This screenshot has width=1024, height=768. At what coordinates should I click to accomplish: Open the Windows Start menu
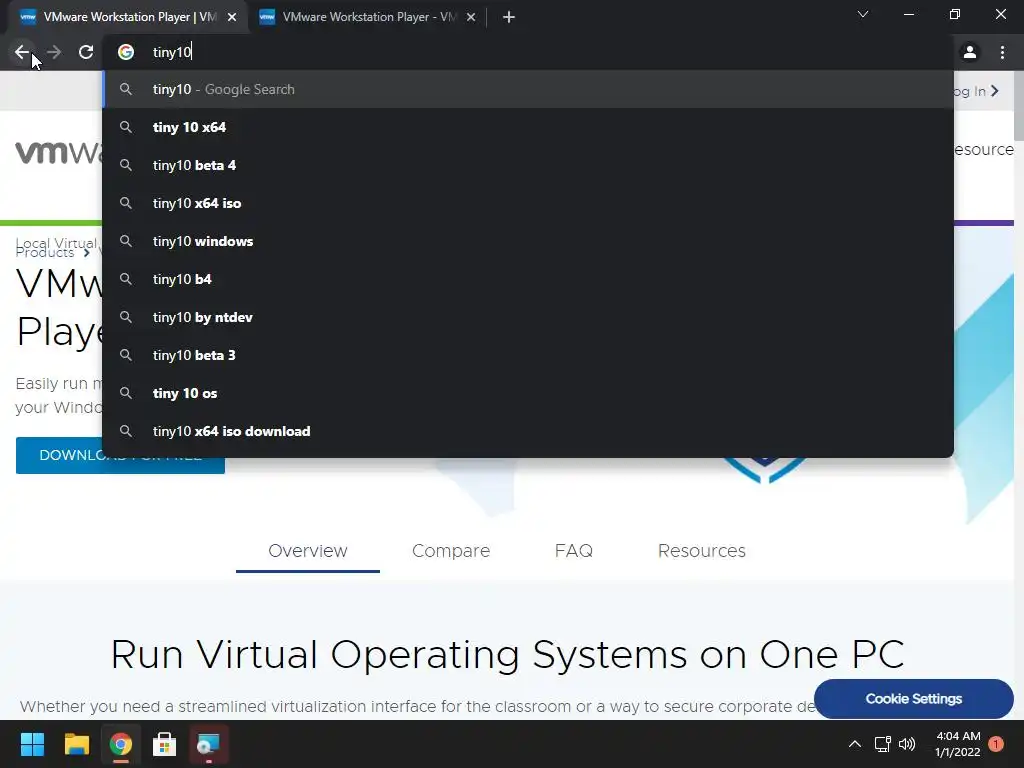(x=32, y=744)
